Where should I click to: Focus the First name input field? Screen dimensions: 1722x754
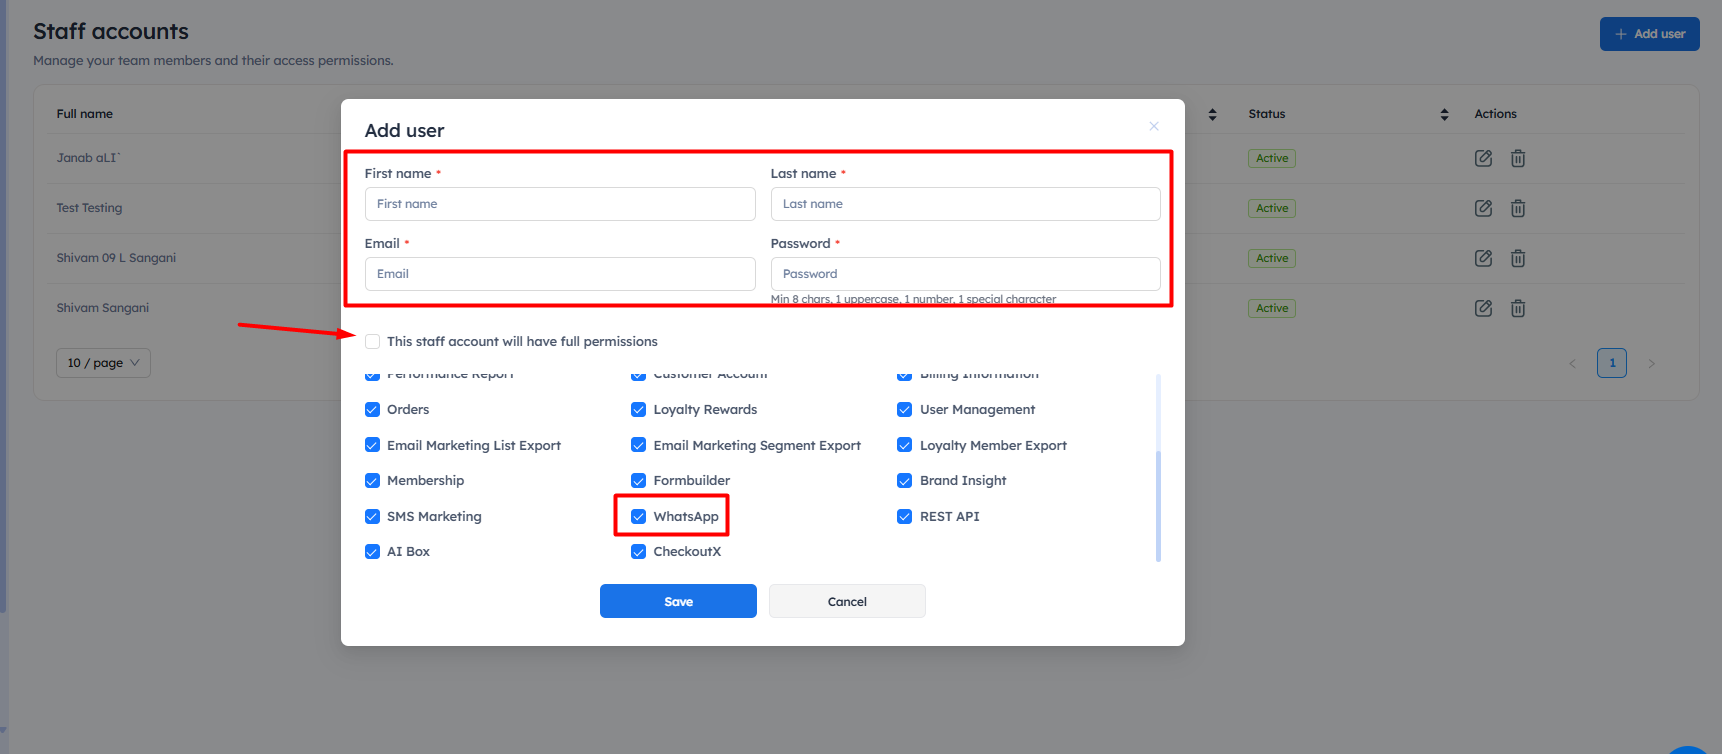click(x=560, y=204)
